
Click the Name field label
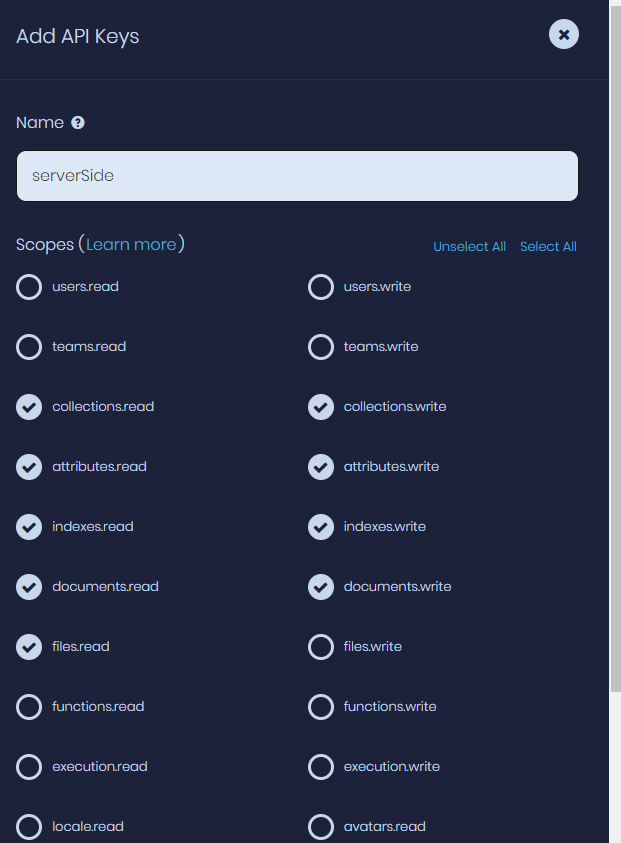[40, 123]
